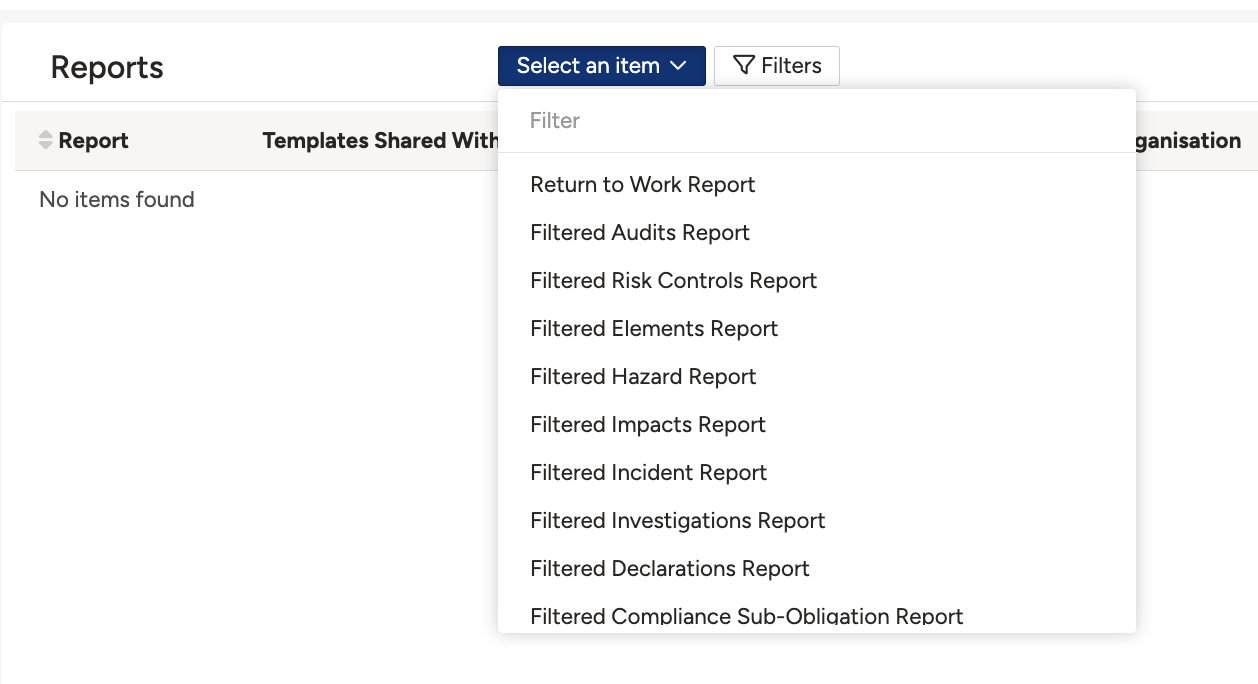The image size is (1258, 684).
Task: Click the dropdown Filter search field
Action: click(816, 121)
